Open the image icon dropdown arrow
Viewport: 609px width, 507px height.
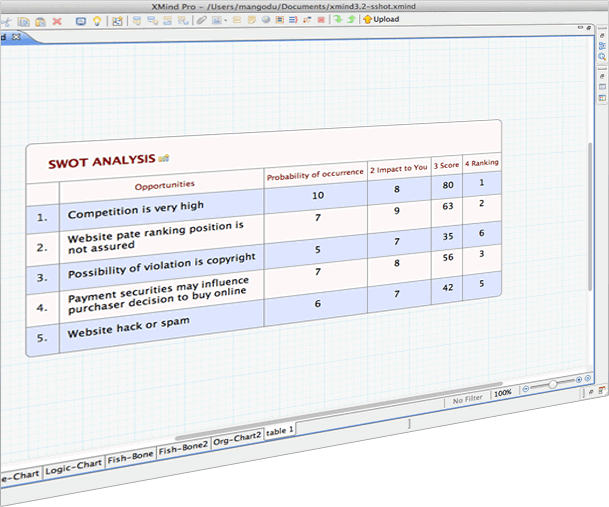225,21
